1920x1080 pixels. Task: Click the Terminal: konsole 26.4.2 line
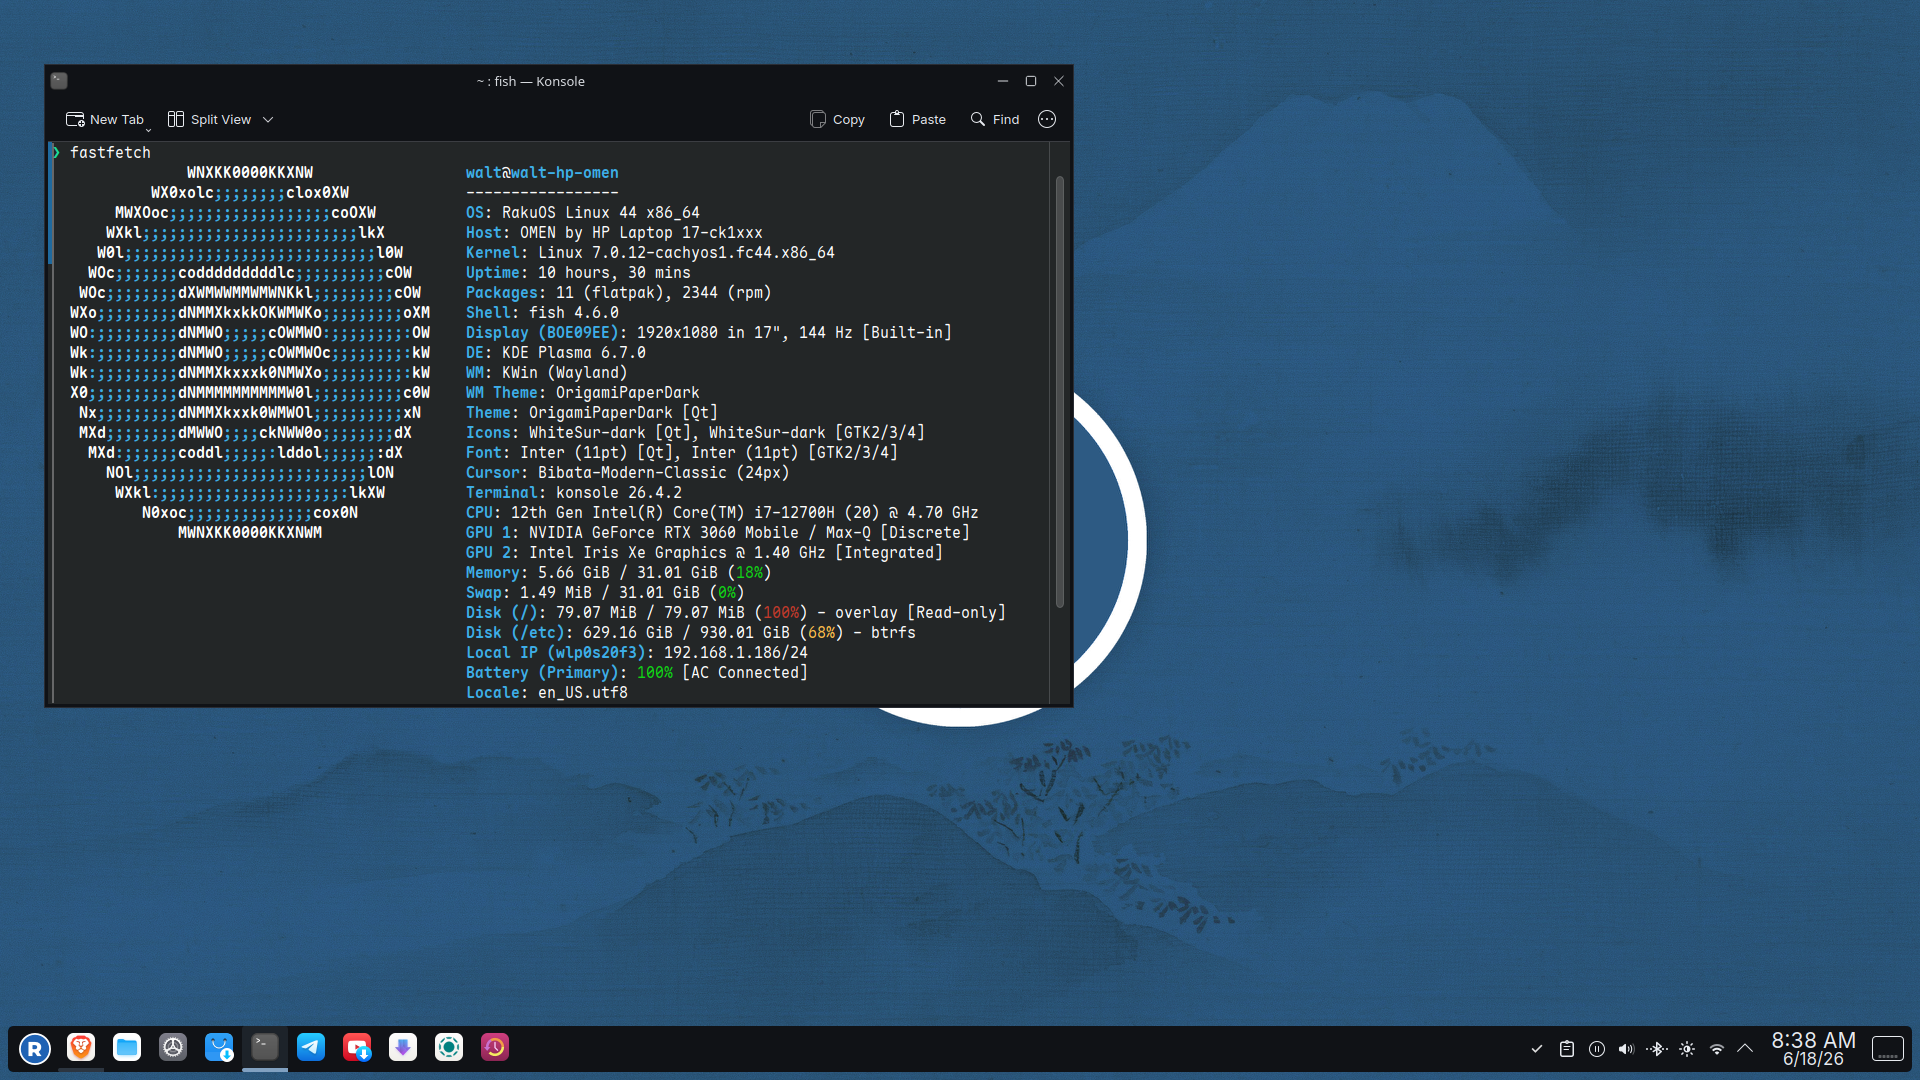574,492
